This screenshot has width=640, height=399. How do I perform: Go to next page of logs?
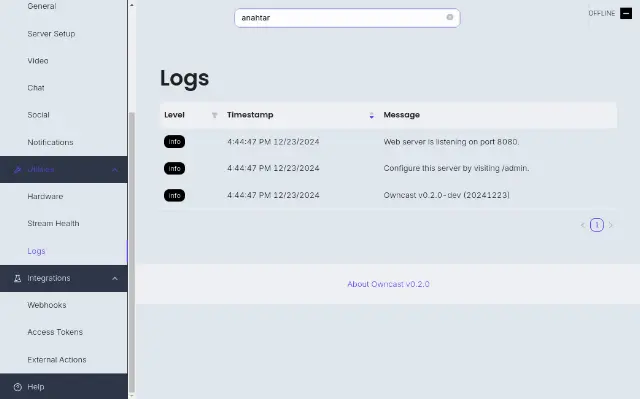click(611, 225)
